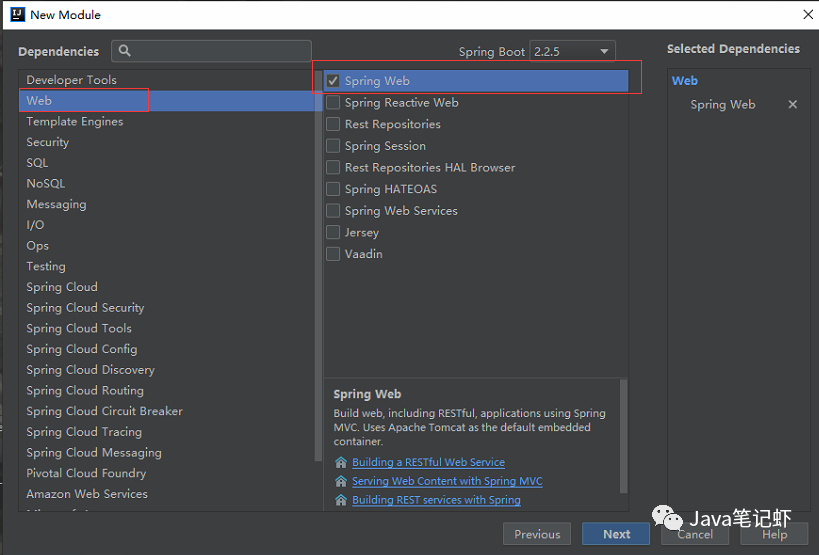The image size is (819, 555).
Task: Check Rest Repositories HAL Browser option
Action: 333,167
